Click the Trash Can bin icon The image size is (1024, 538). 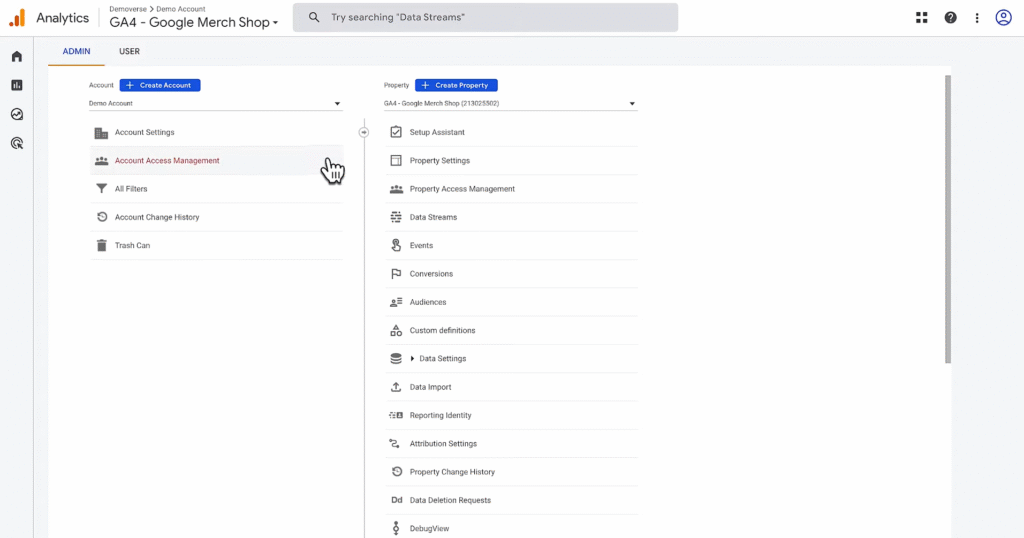click(x=101, y=245)
